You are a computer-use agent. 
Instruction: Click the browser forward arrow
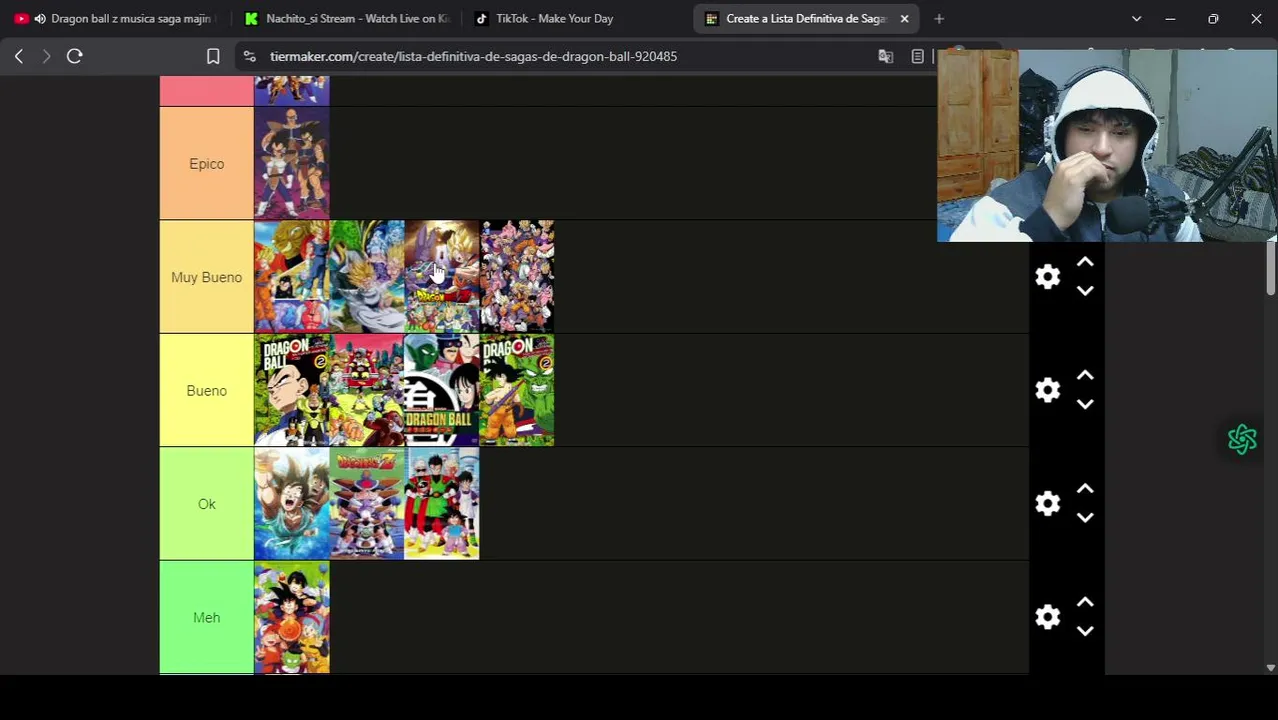click(x=46, y=56)
